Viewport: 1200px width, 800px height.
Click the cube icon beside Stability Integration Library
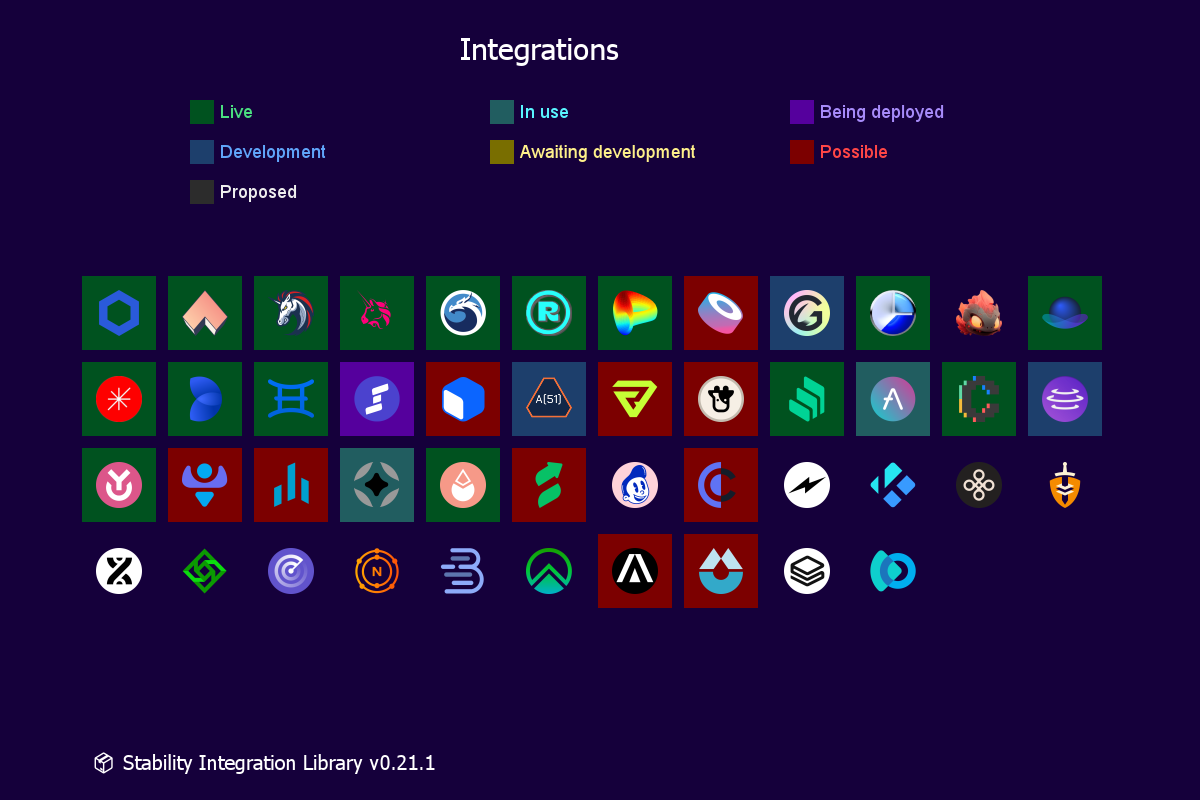coord(104,763)
